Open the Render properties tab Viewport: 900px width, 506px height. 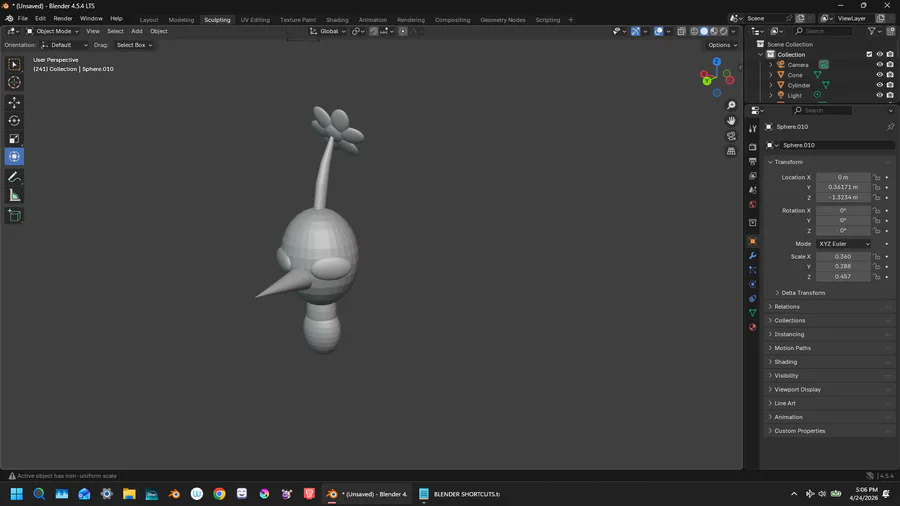coord(752,147)
